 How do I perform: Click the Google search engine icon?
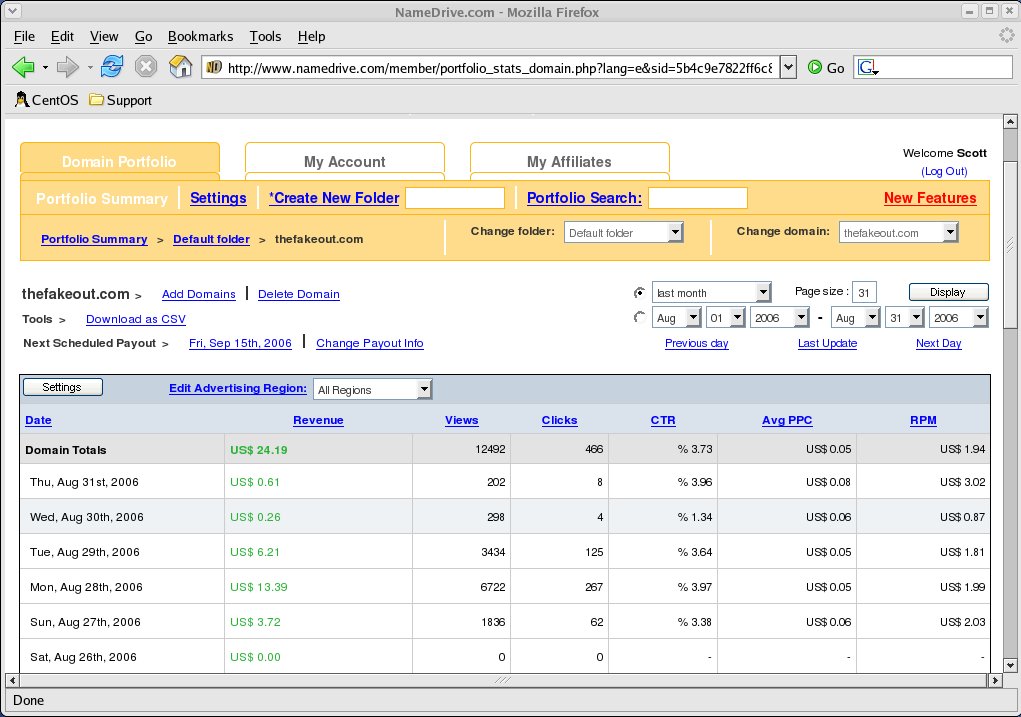pyautogui.click(x=866, y=67)
